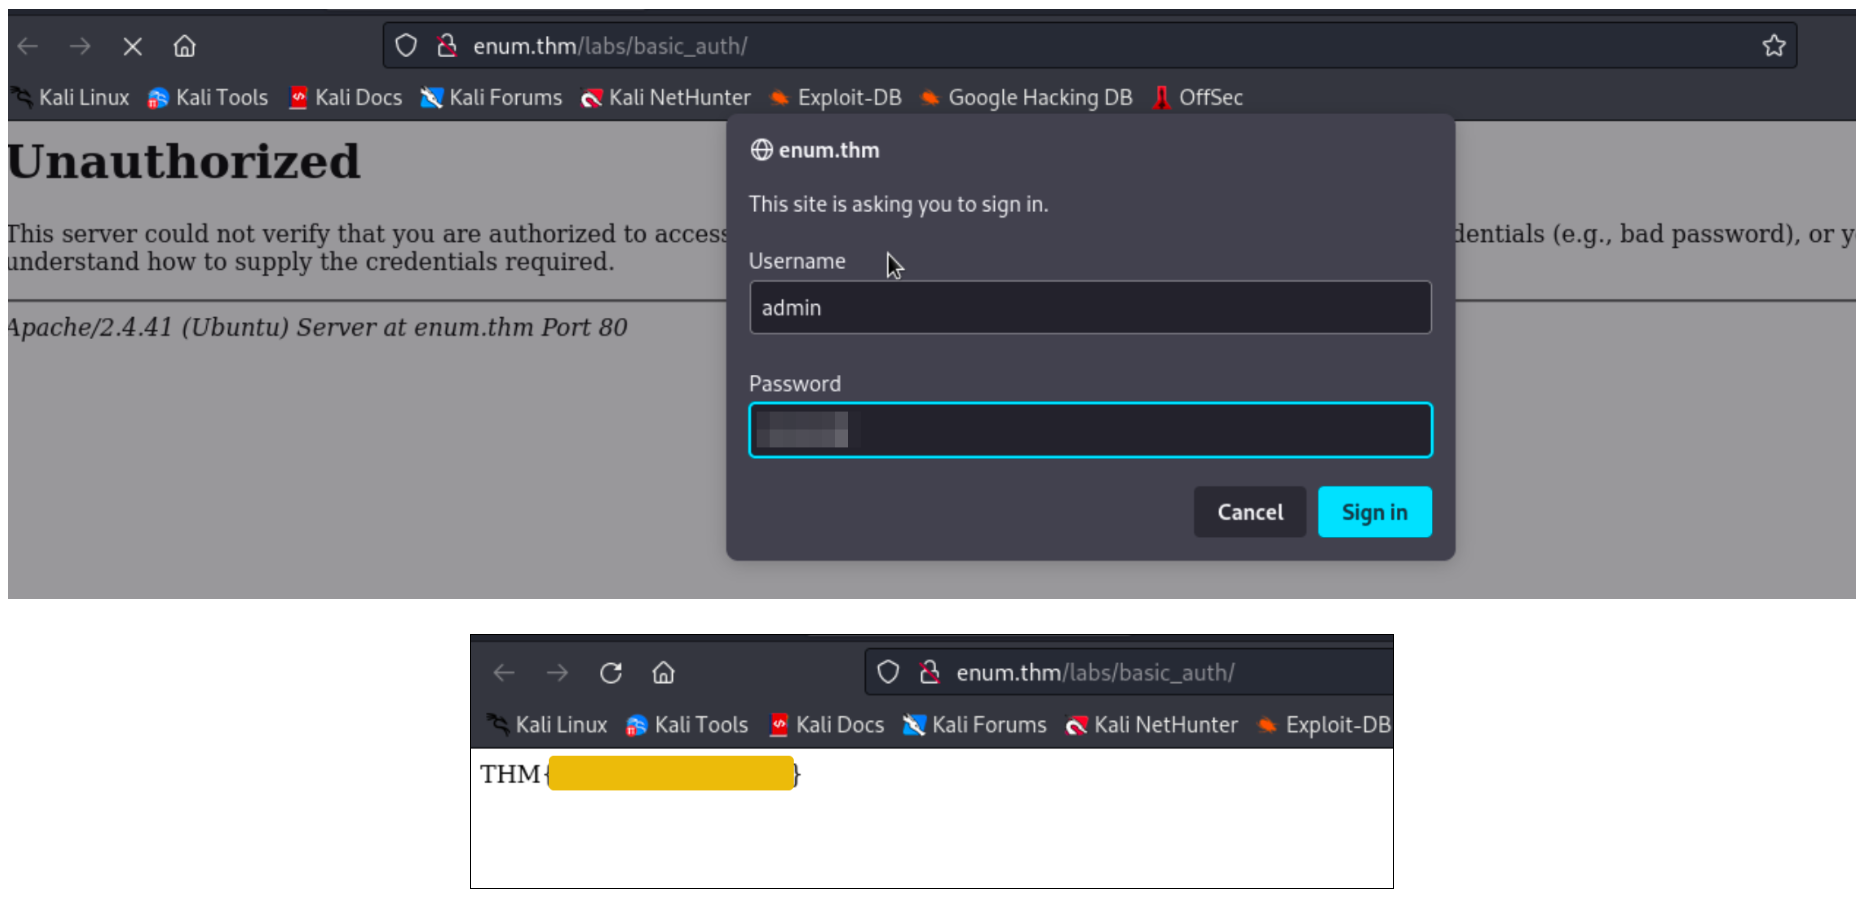Viewport: 1870px width, 900px height.
Task: Open Kali NetHunter bookmark in lower browser
Action: coord(1152,725)
